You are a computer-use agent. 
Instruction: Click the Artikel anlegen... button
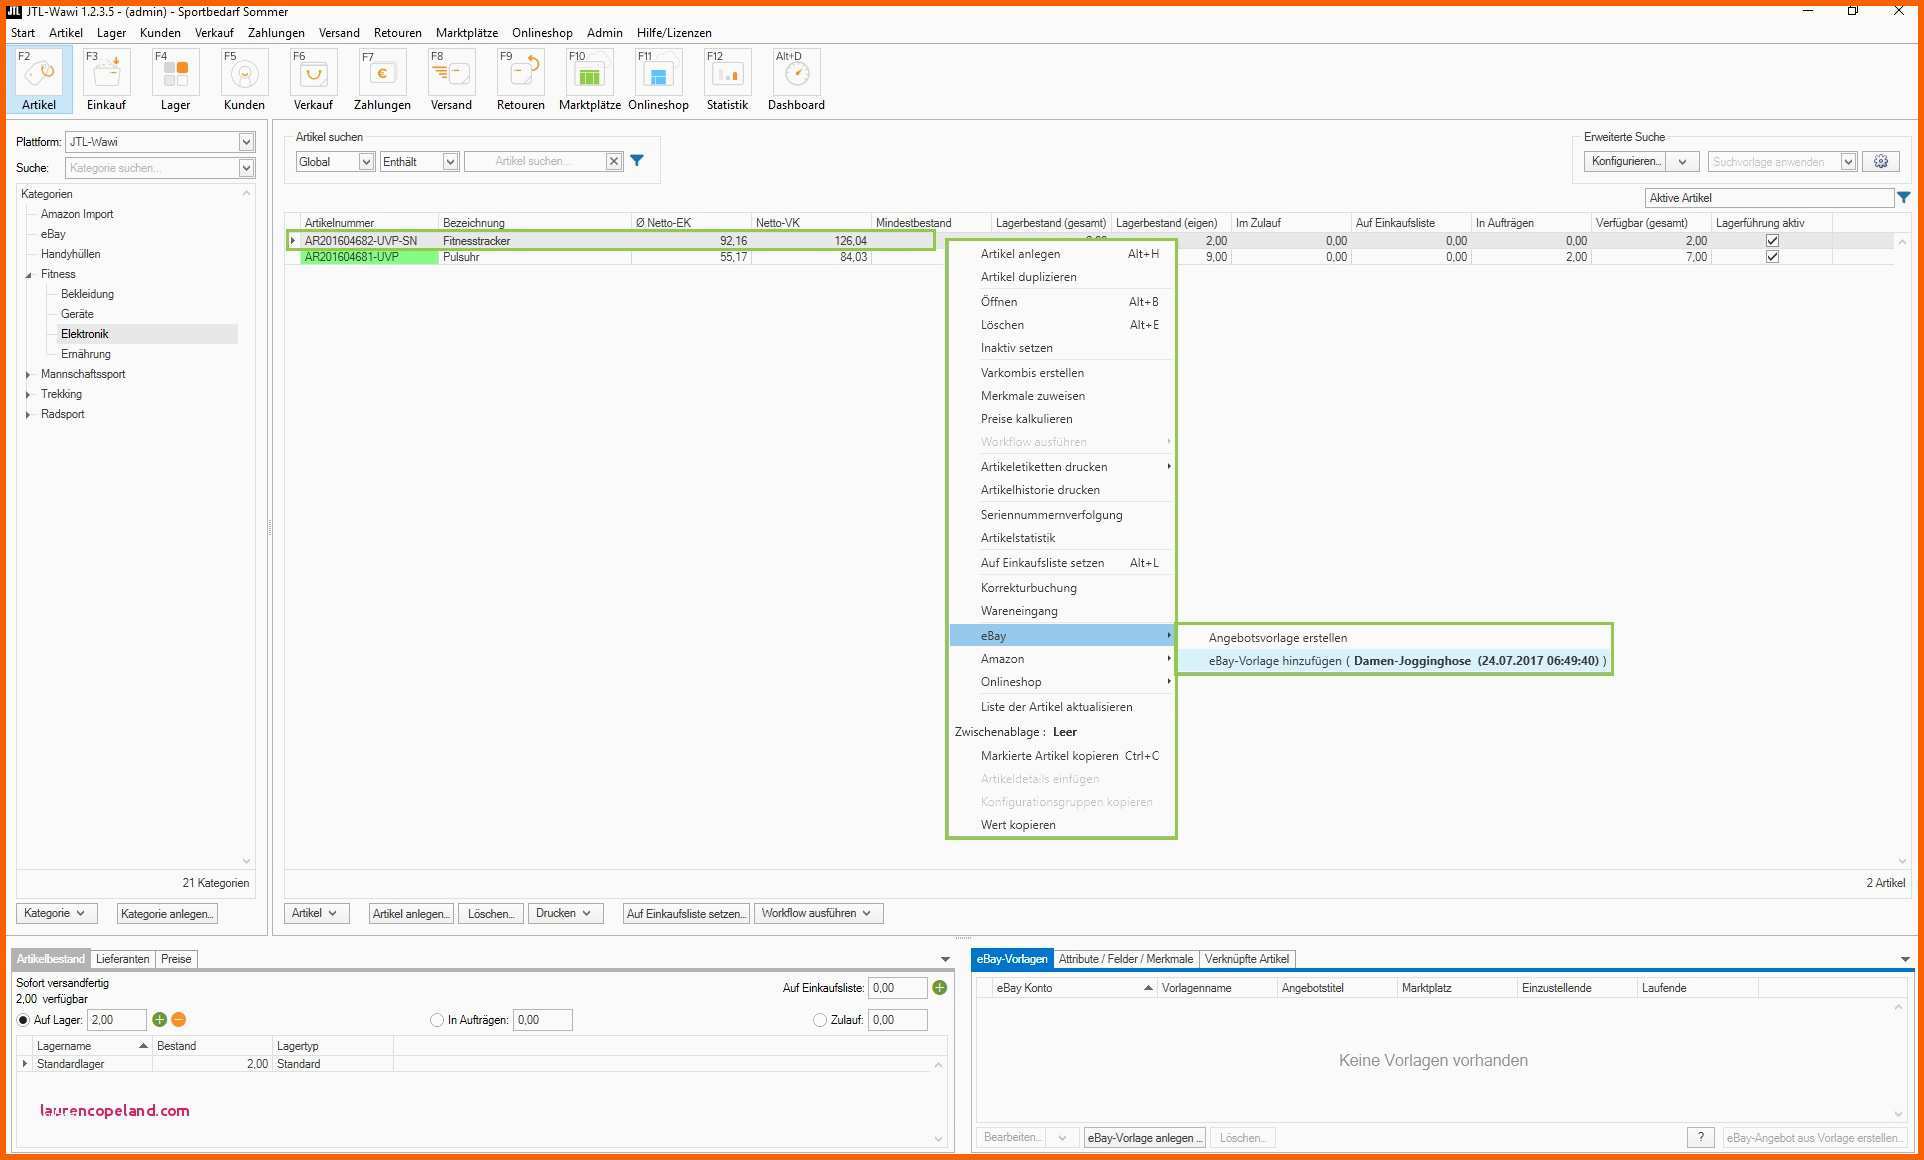[x=411, y=913]
